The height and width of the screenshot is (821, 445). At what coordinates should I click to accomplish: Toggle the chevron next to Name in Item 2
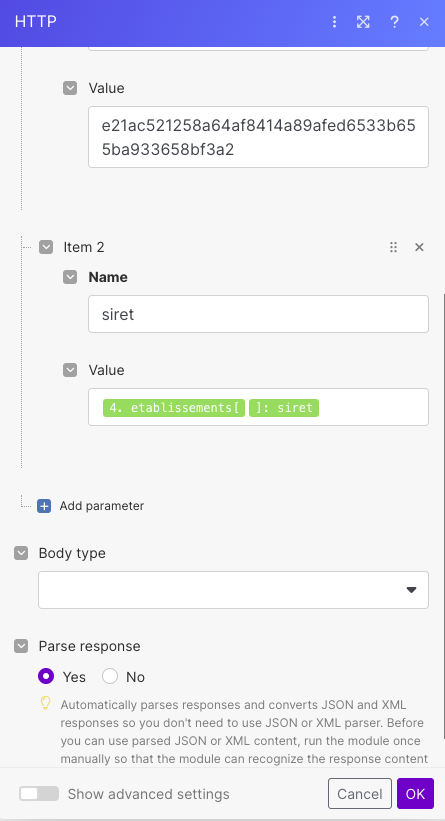[x=70, y=277]
